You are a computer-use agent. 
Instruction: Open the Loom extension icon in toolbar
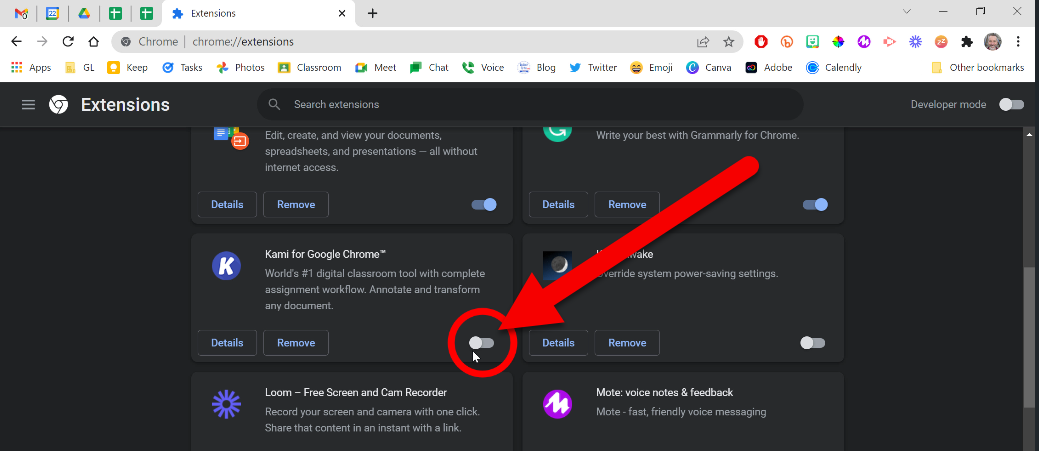[915, 42]
